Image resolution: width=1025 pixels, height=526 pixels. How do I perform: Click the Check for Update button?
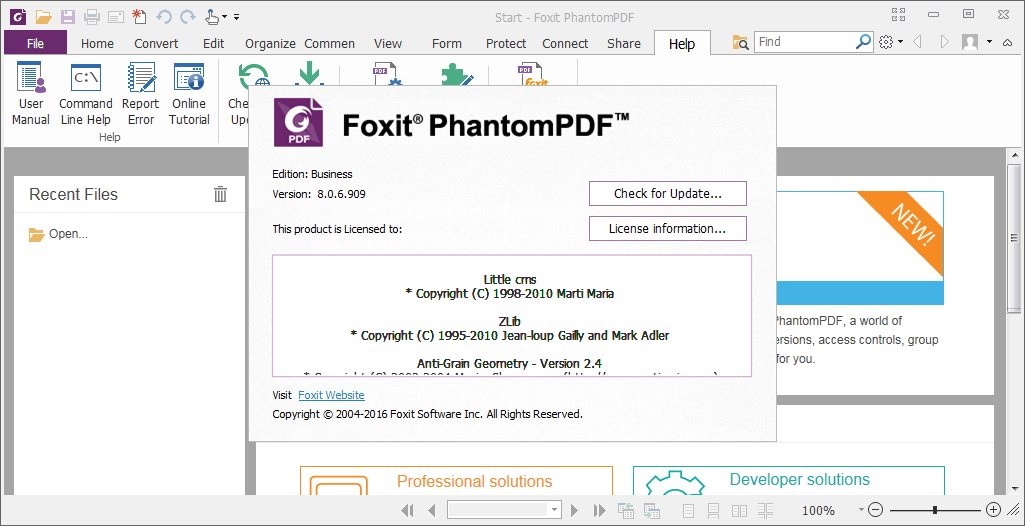click(x=667, y=193)
